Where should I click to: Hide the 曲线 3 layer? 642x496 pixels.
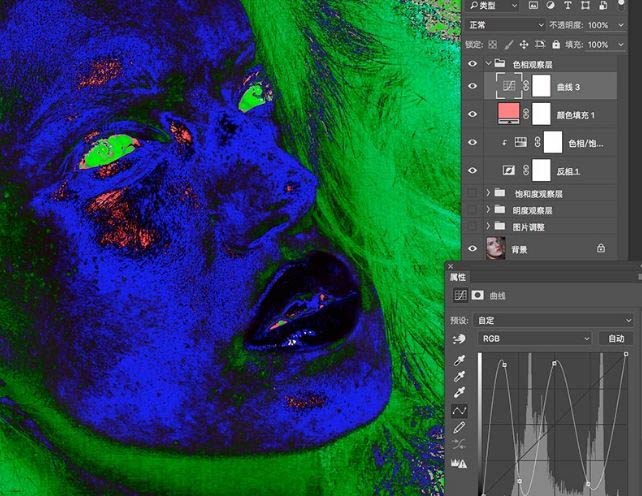[473, 88]
